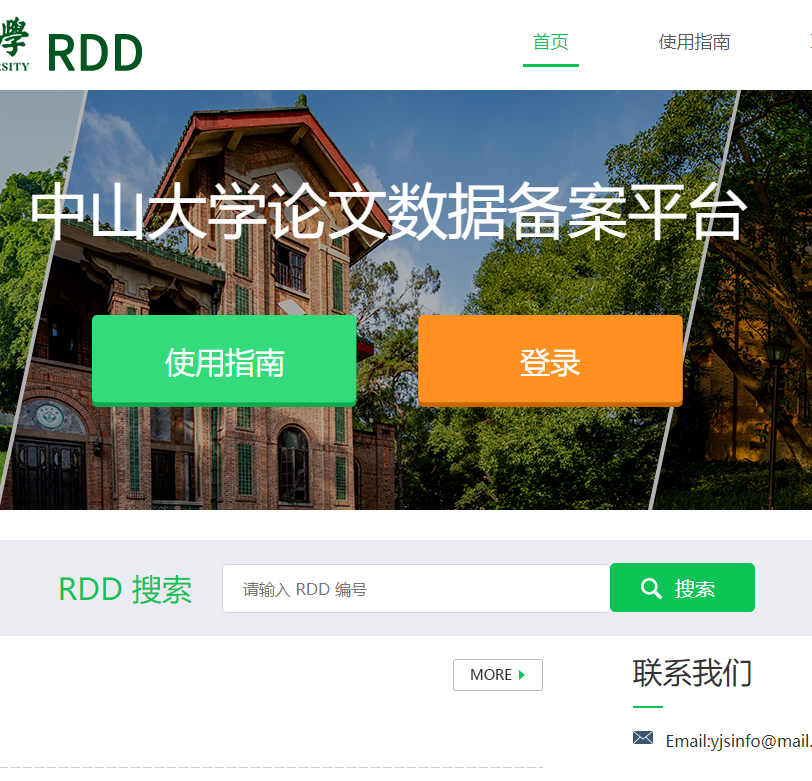Click the Email:yjsinfo@mail contact text
Image resolution: width=812 pixels, height=781 pixels.
pyautogui.click(x=738, y=741)
